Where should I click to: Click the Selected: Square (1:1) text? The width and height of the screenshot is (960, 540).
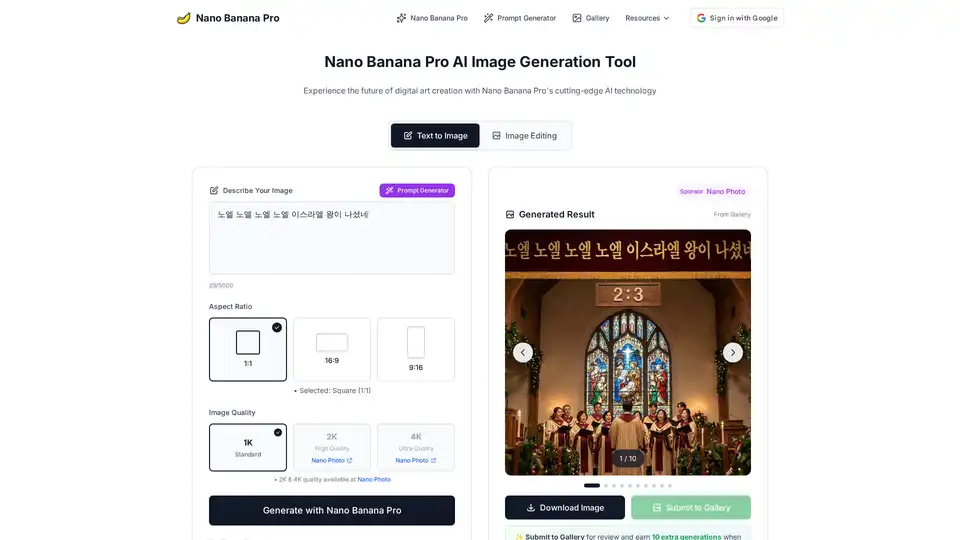pos(335,391)
